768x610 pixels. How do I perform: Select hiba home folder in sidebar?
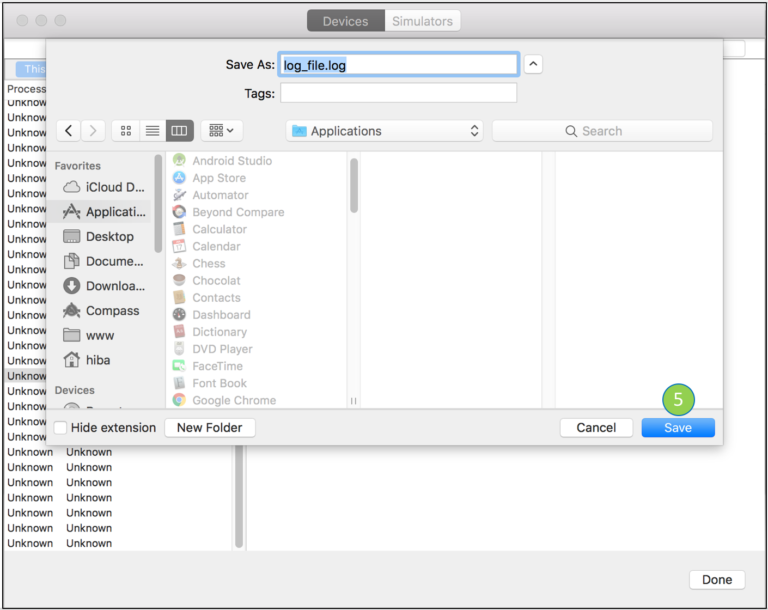point(97,360)
